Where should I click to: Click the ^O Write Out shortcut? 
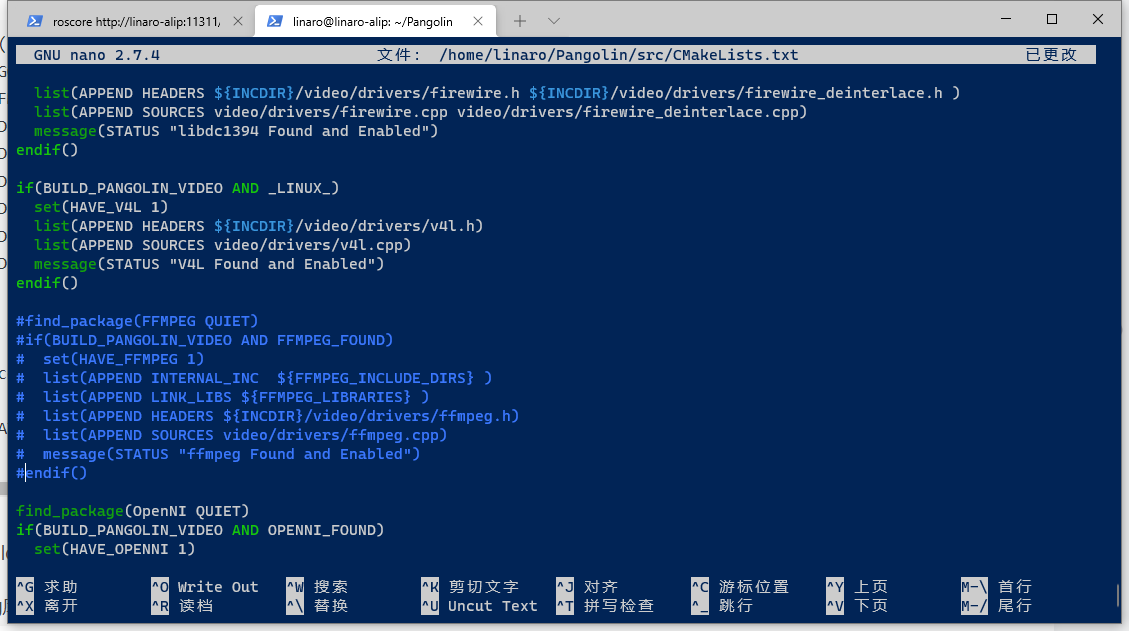(204, 586)
